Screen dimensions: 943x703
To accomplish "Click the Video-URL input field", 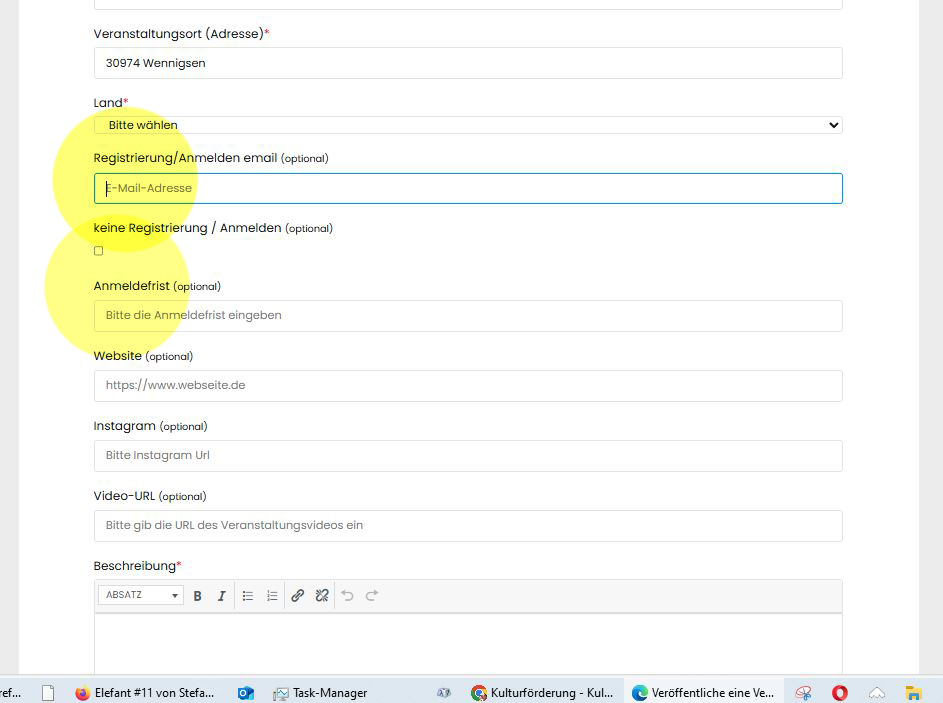I will (468, 526).
